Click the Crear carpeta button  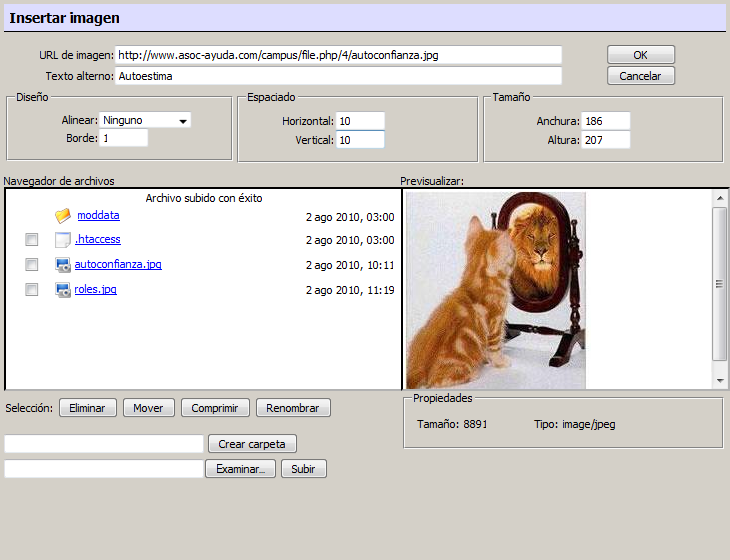[x=252, y=444]
